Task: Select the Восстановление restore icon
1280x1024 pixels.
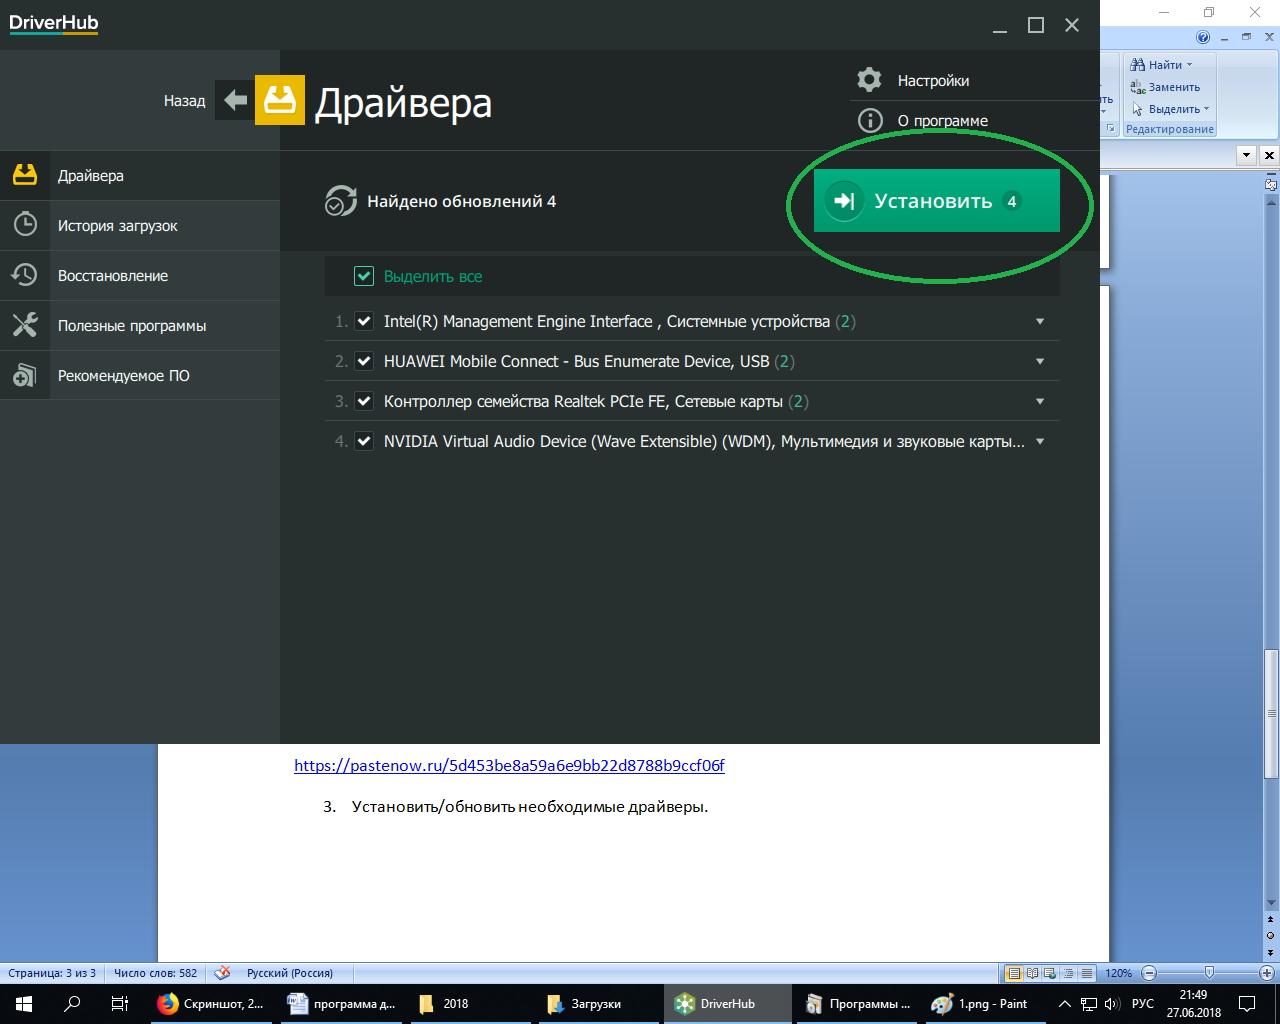Action: pyautogui.click(x=25, y=275)
